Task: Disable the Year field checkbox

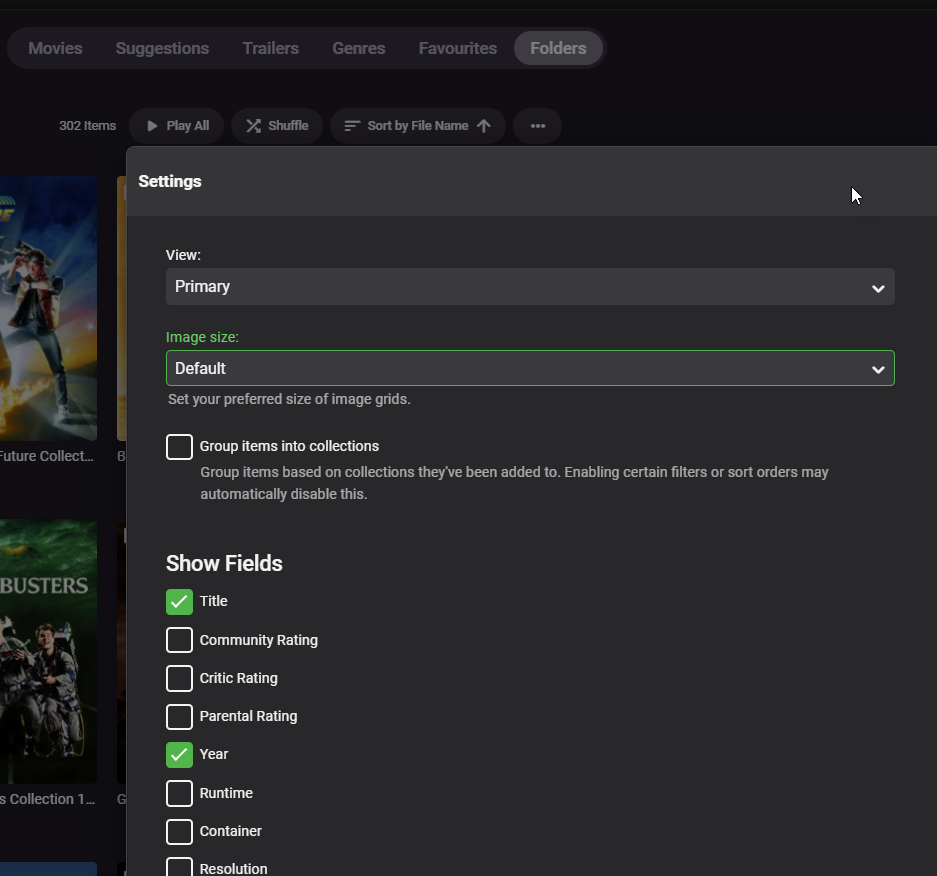Action: coord(179,755)
